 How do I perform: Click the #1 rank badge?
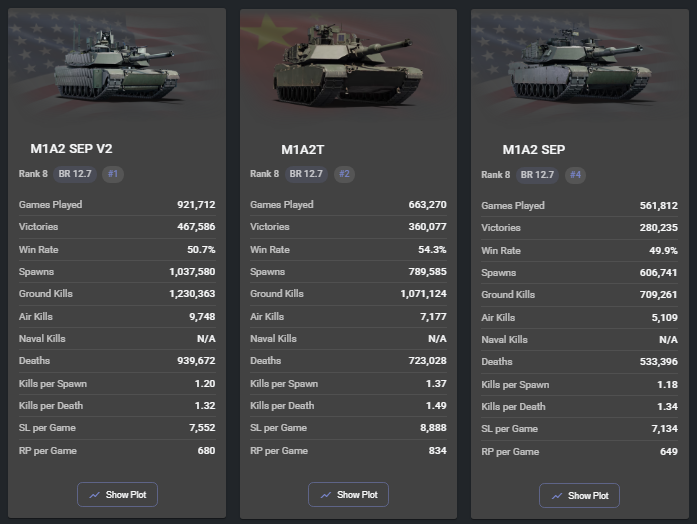[113, 174]
